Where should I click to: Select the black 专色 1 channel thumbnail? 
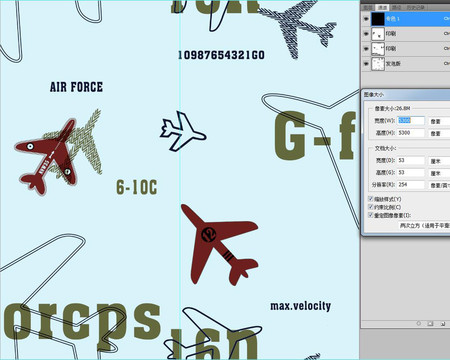point(378,19)
